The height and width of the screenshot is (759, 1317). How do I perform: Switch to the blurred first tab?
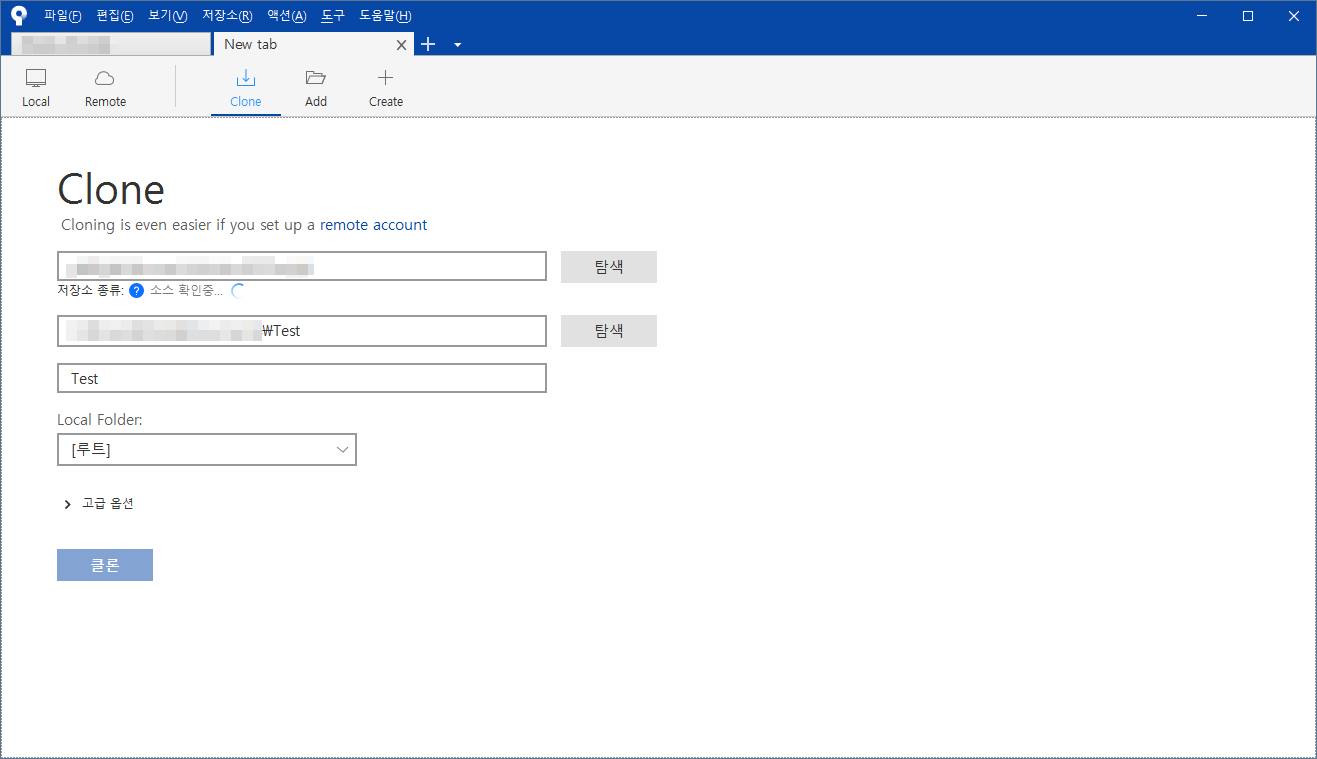pos(111,44)
